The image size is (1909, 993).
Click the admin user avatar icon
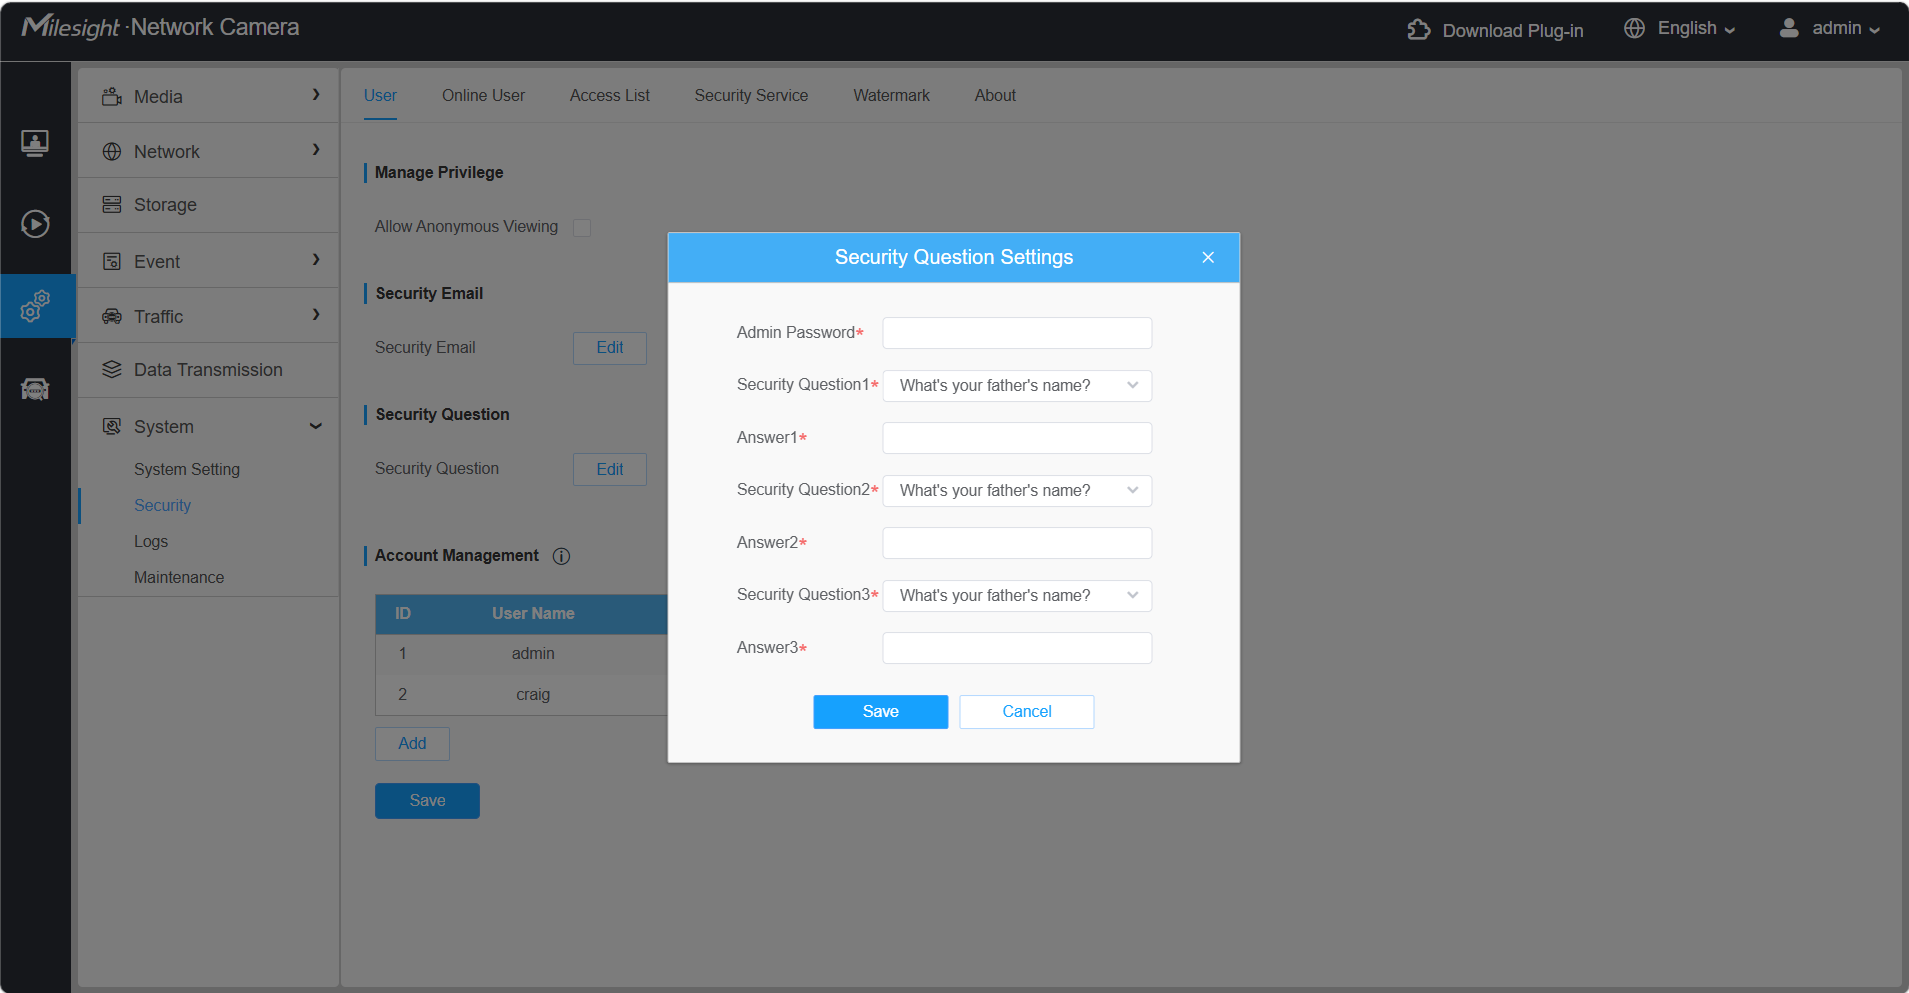tap(1789, 28)
